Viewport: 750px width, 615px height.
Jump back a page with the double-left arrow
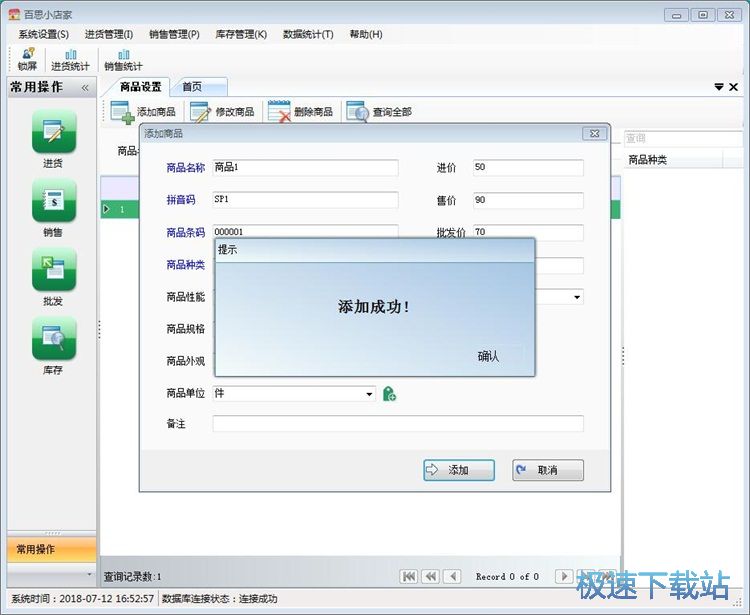coord(430,576)
